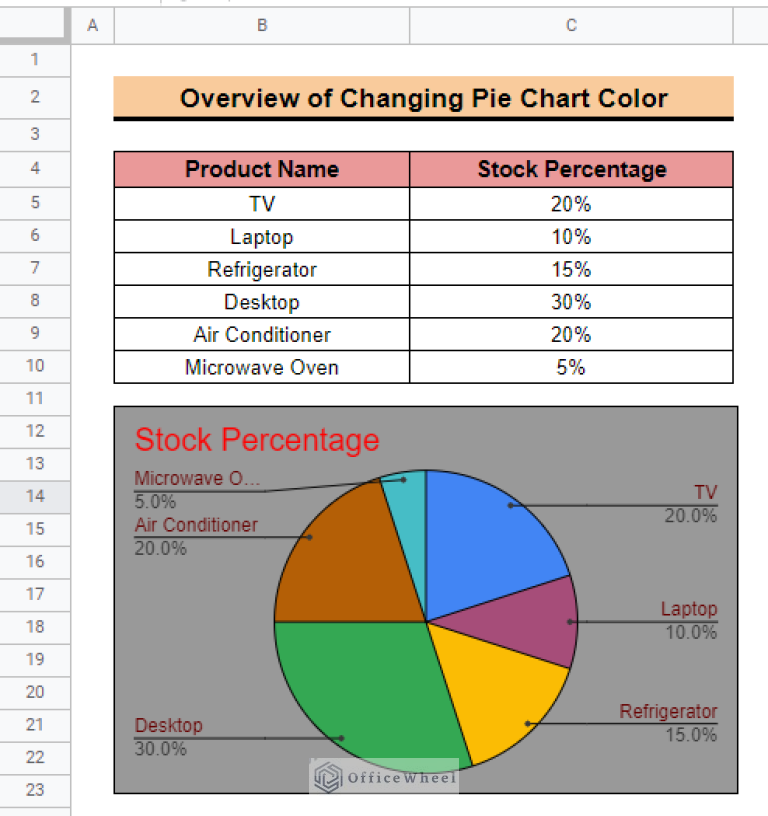
Task: Click the Laptop 10.0% chart label
Action: pos(690,619)
